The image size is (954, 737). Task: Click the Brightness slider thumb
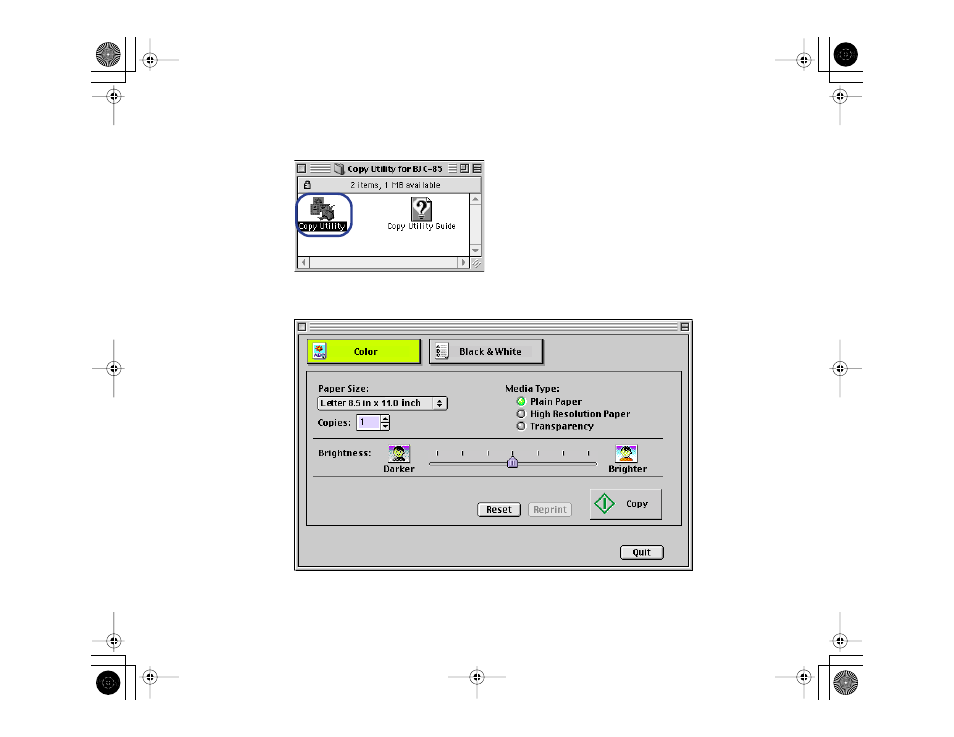tap(512, 463)
